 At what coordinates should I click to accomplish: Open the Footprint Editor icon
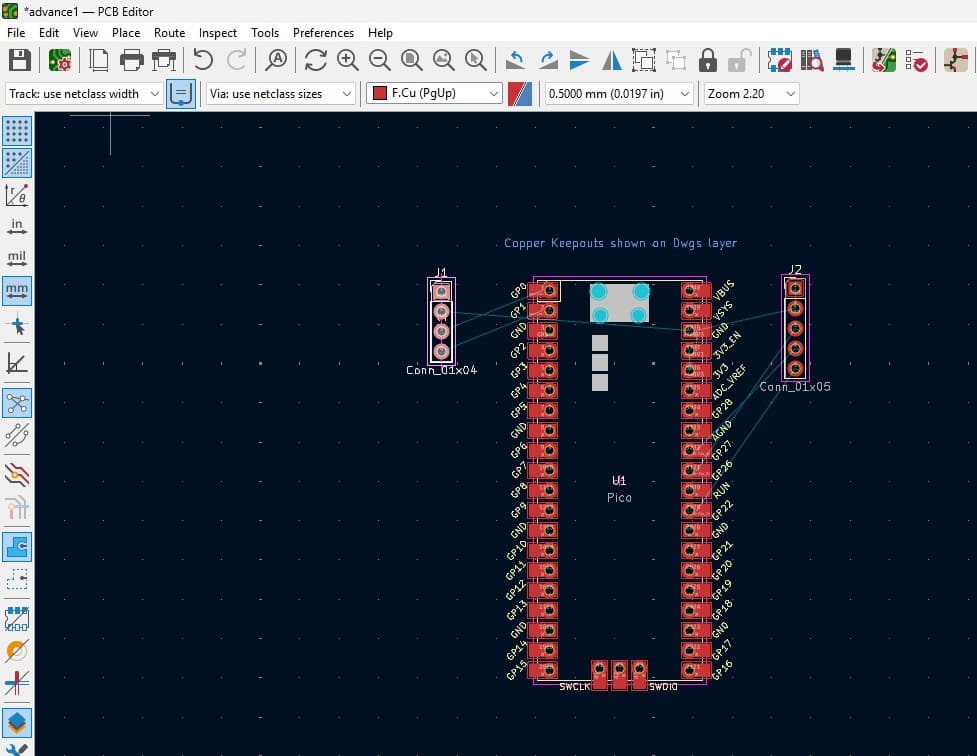779,60
